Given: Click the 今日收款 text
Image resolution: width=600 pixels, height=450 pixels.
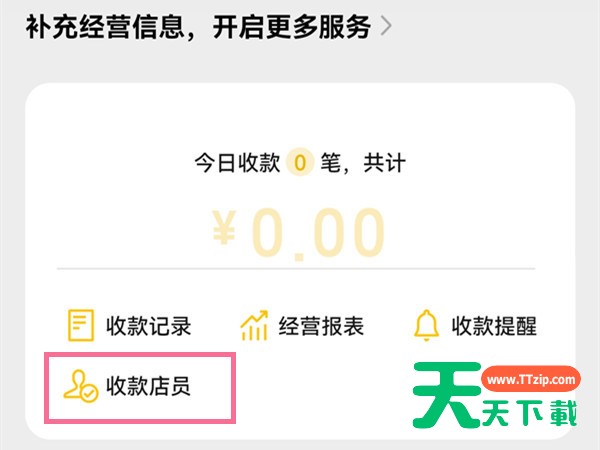Looking at the screenshot, I should click(x=237, y=163).
